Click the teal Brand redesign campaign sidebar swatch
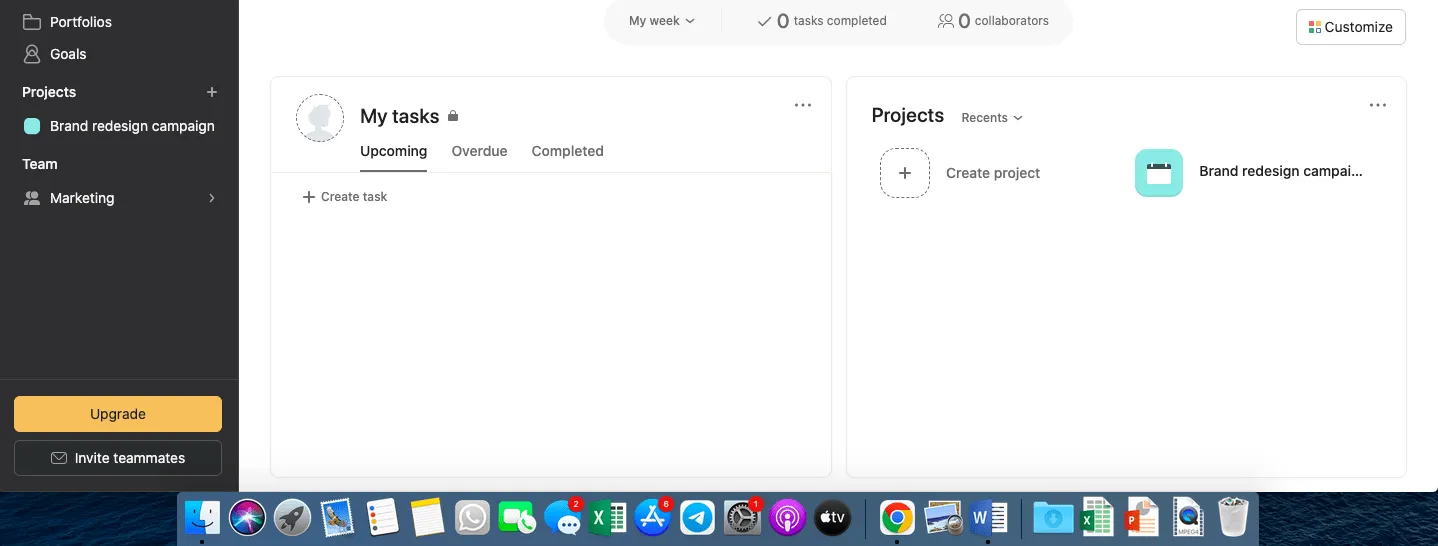Viewport: 1438px width, 546px height. click(x=32, y=126)
